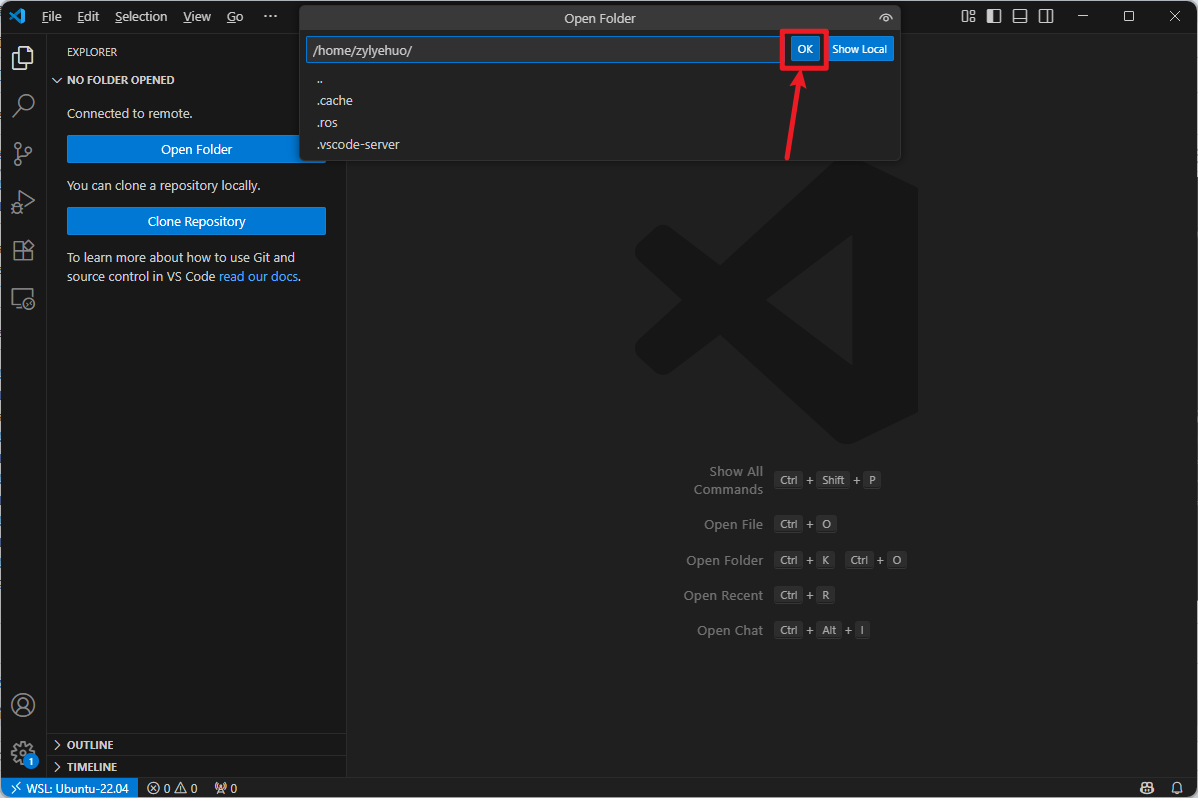The height and width of the screenshot is (798, 1198).
Task: Click the Open Recent hint text
Action: tap(723, 595)
